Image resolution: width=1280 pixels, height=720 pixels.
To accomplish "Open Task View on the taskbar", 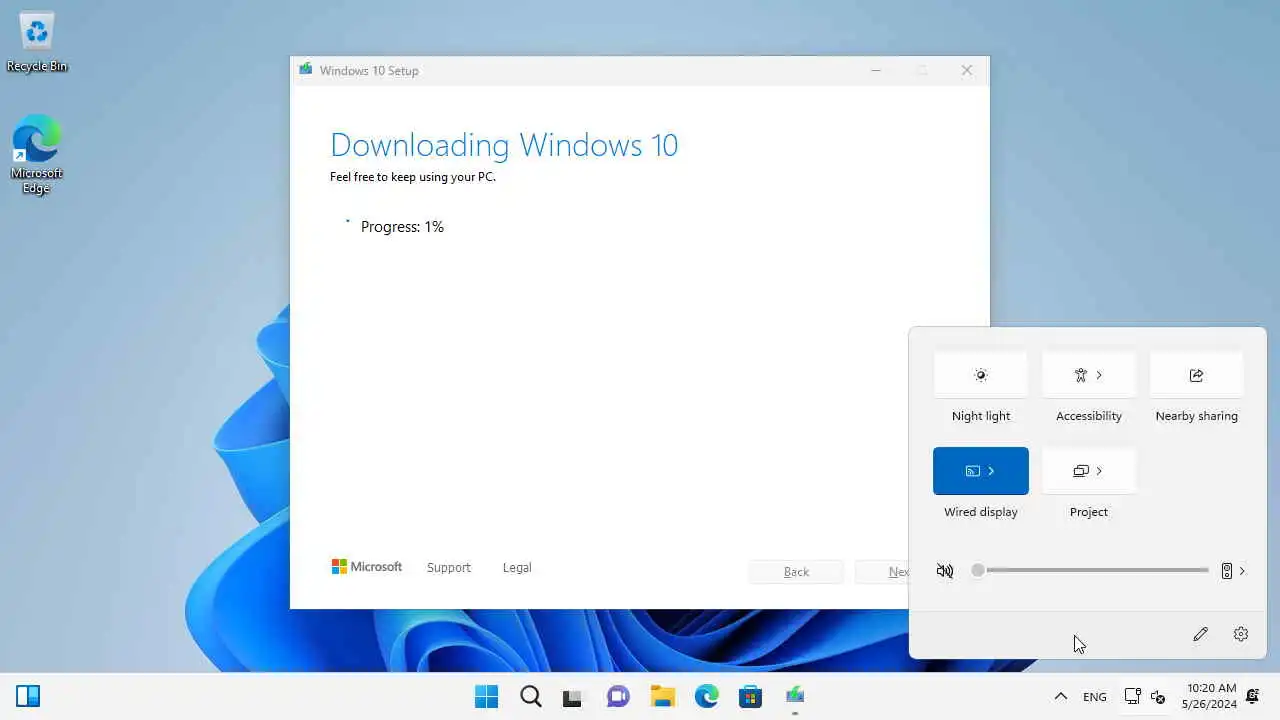I will tap(572, 696).
